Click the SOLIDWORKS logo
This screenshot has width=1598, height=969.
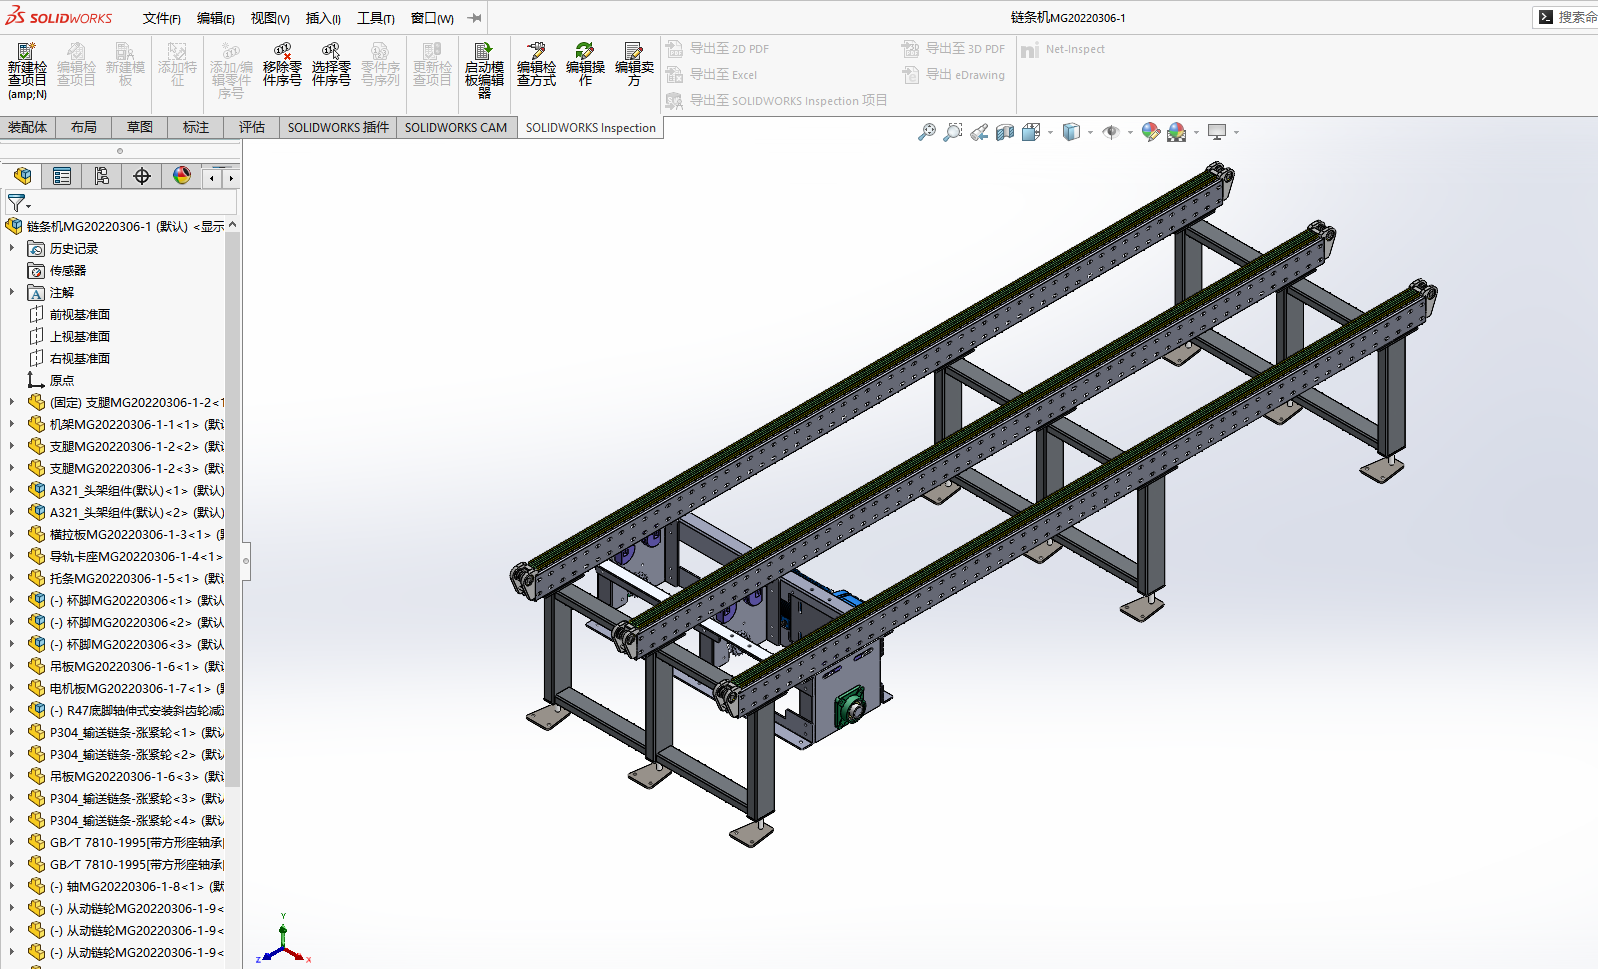coord(59,17)
